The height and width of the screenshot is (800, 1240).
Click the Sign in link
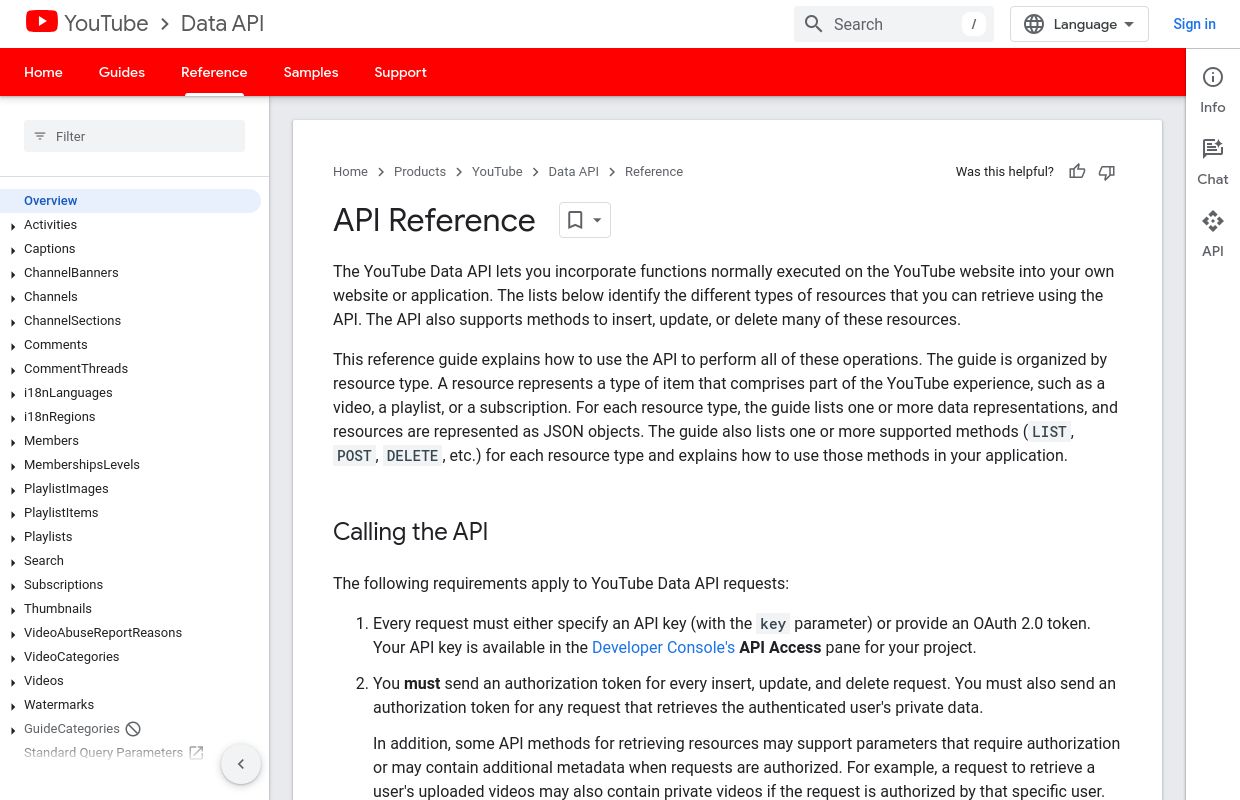tap(1194, 24)
